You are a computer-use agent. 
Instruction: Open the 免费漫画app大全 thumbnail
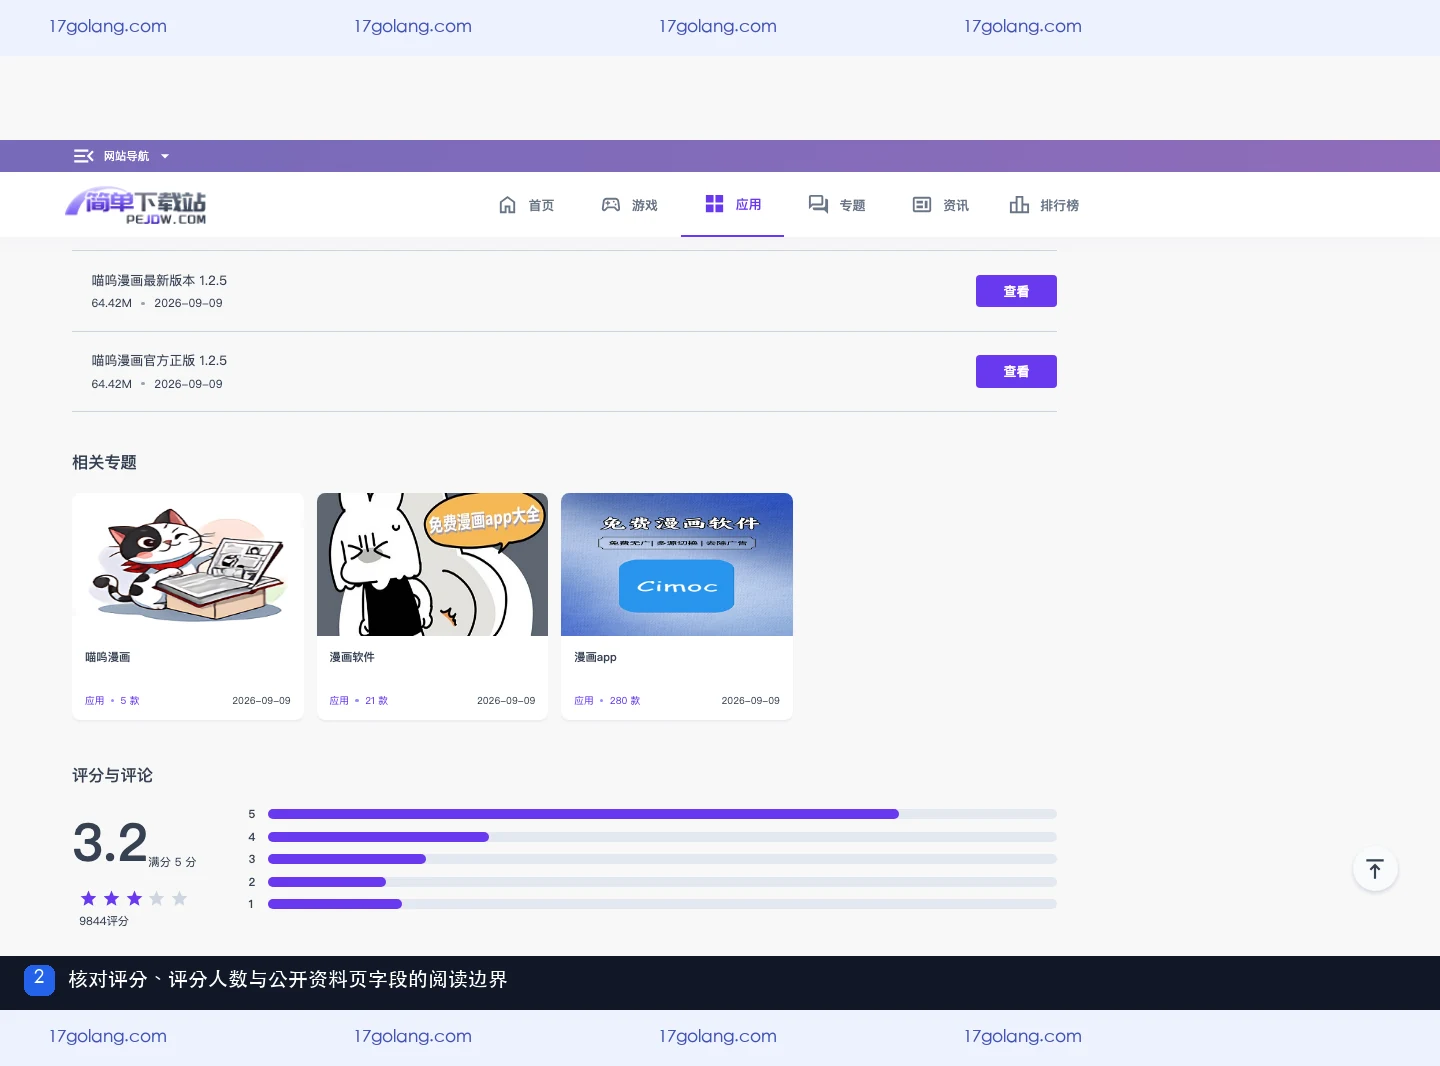pos(432,564)
